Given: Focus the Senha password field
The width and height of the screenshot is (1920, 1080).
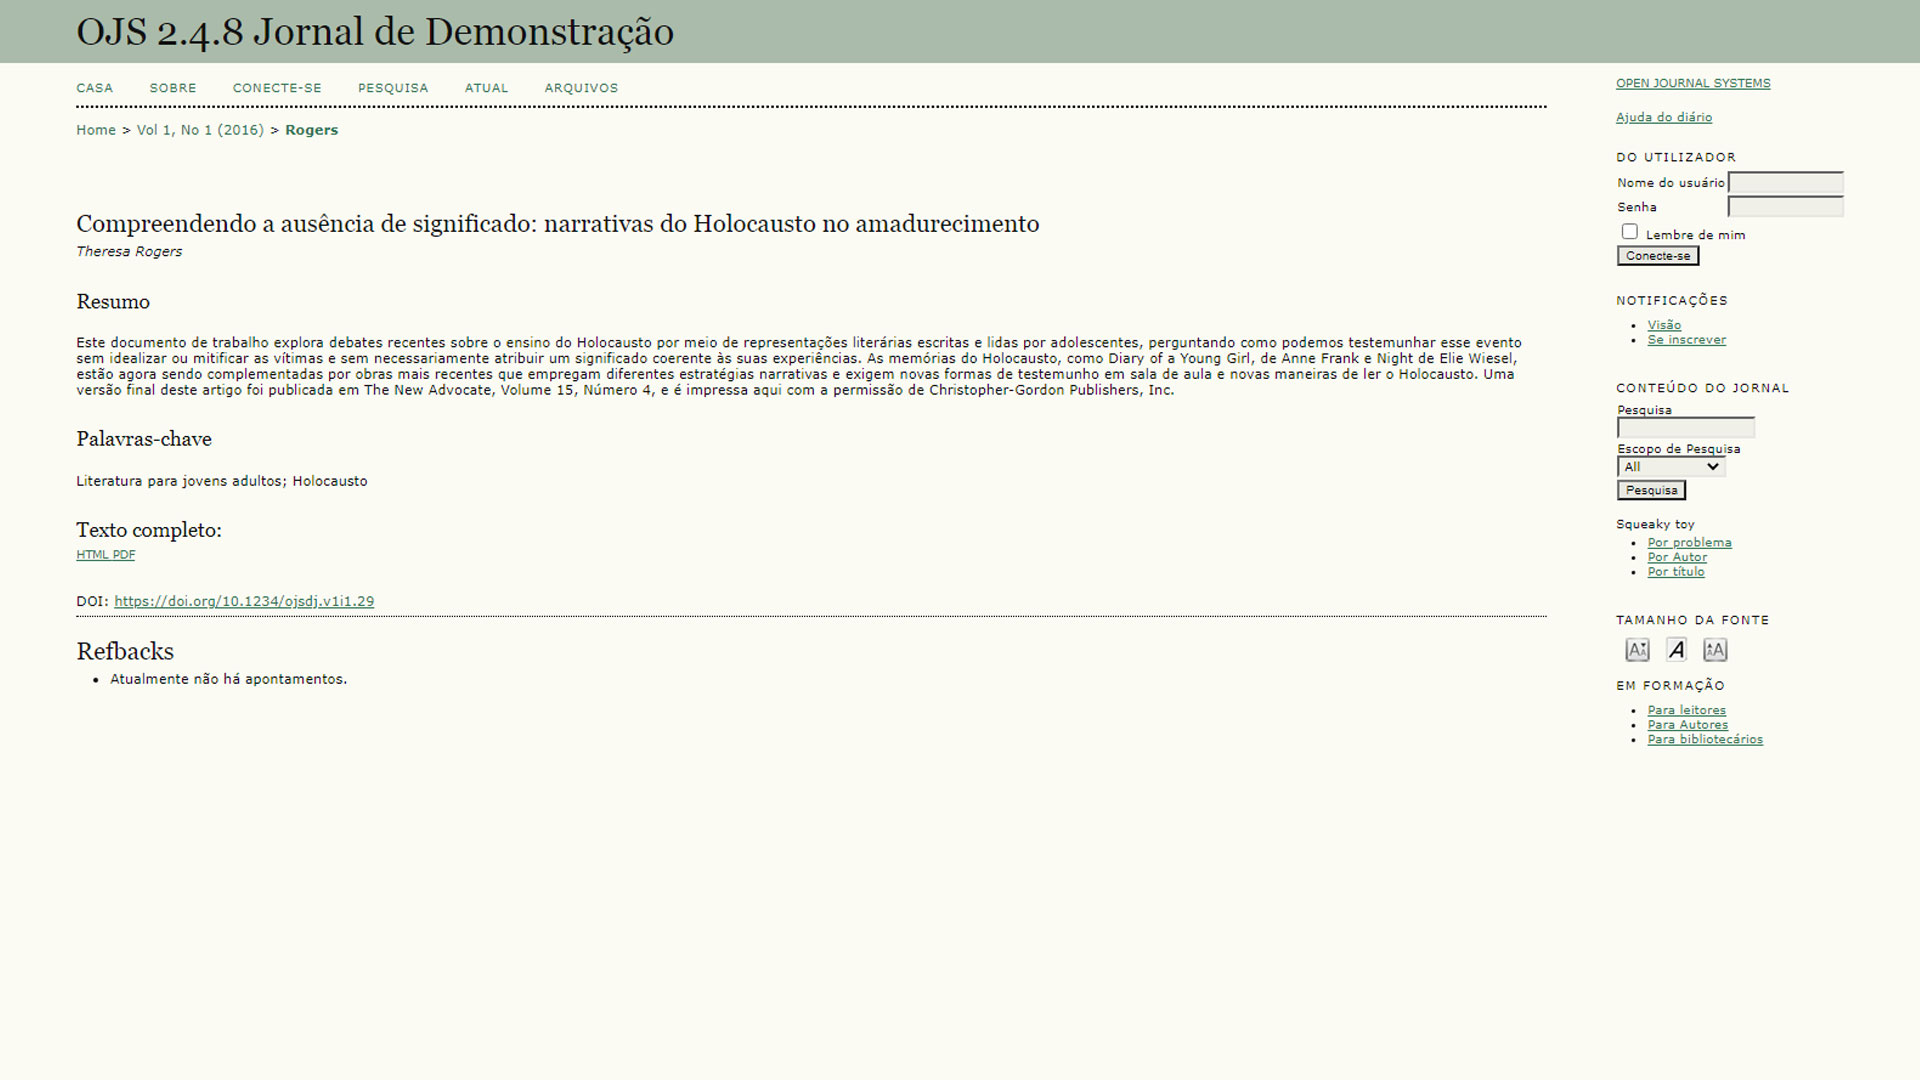Looking at the screenshot, I should [x=1786, y=207].
